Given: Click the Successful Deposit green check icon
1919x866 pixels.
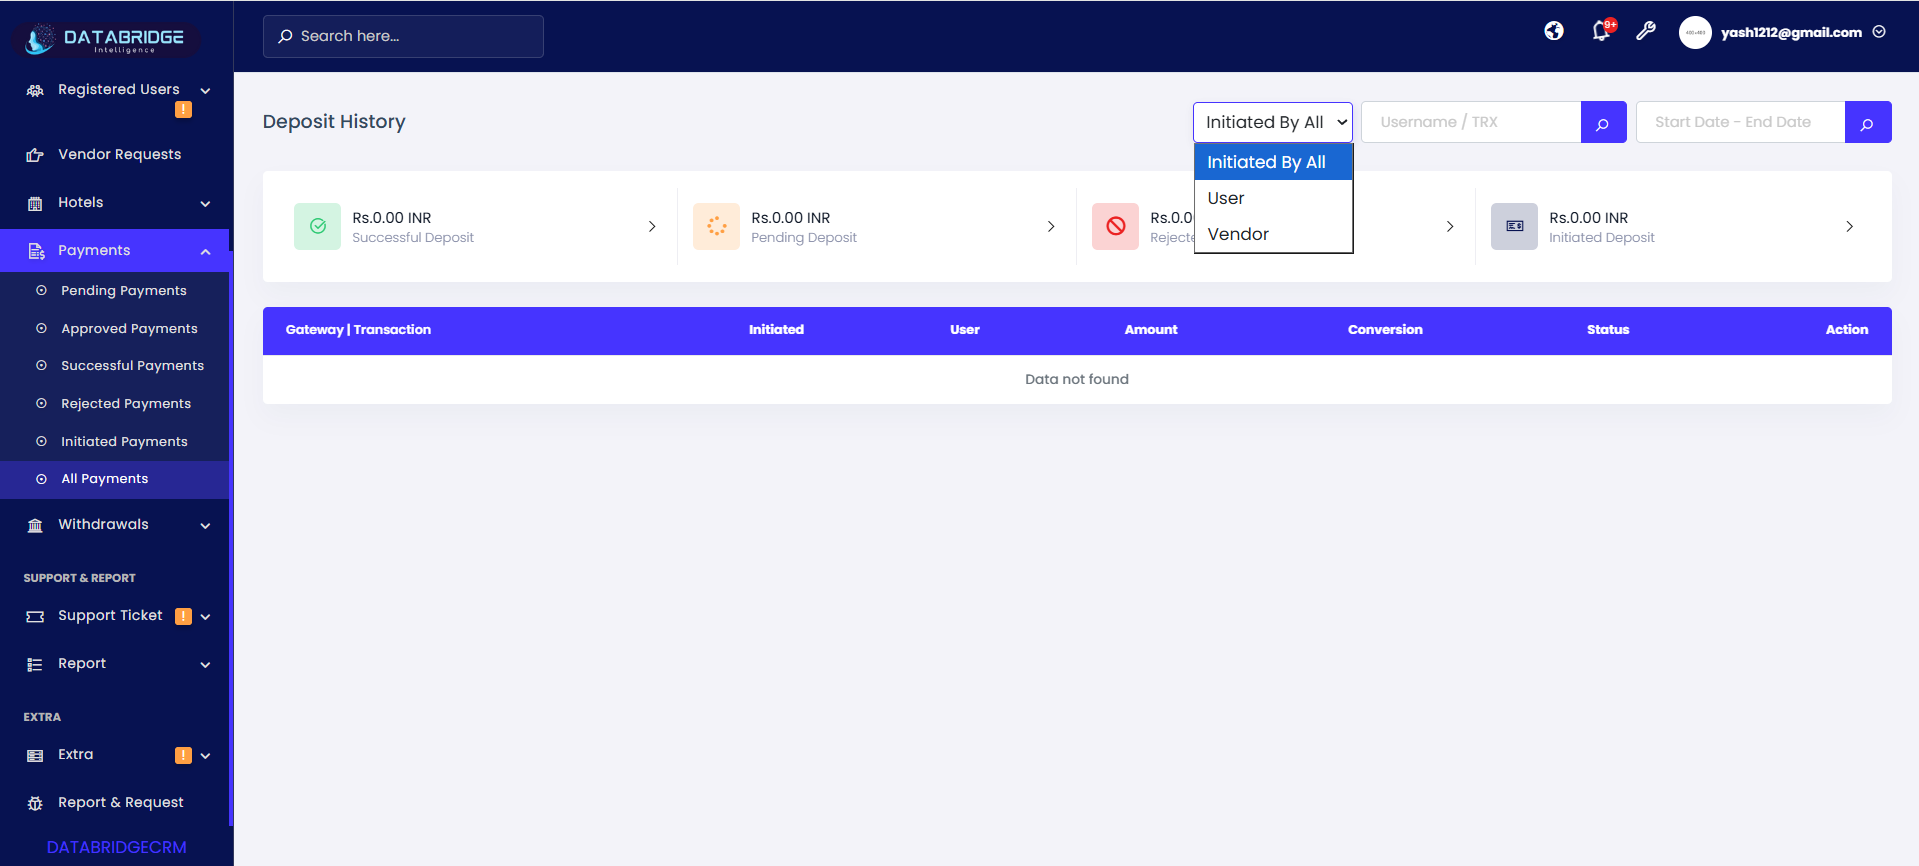Looking at the screenshot, I should [317, 226].
